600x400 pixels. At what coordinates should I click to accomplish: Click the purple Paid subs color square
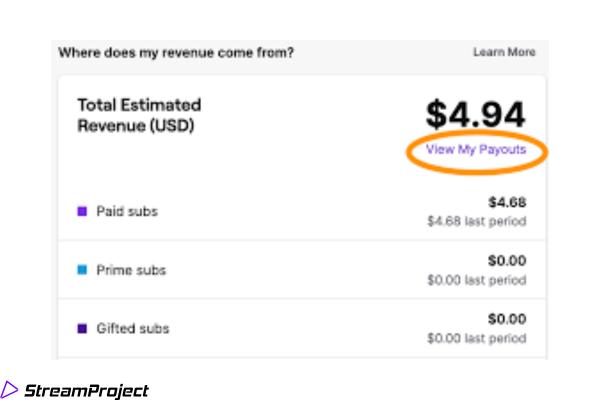coord(83,212)
